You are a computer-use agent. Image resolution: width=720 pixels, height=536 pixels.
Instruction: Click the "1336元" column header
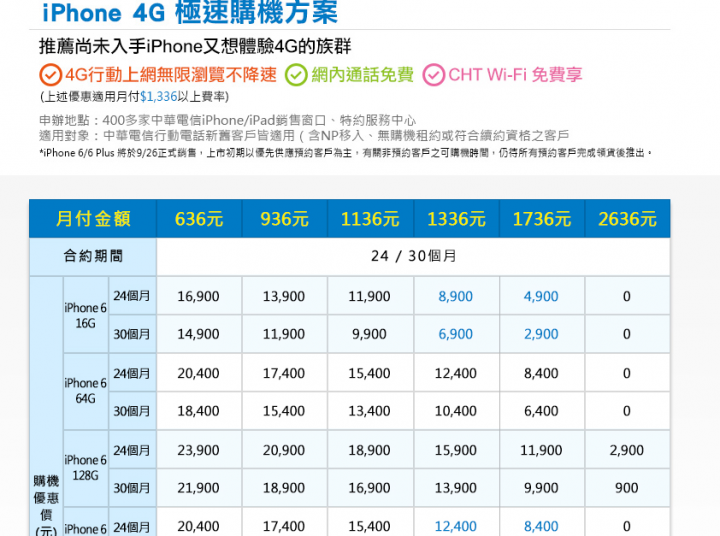click(456, 219)
